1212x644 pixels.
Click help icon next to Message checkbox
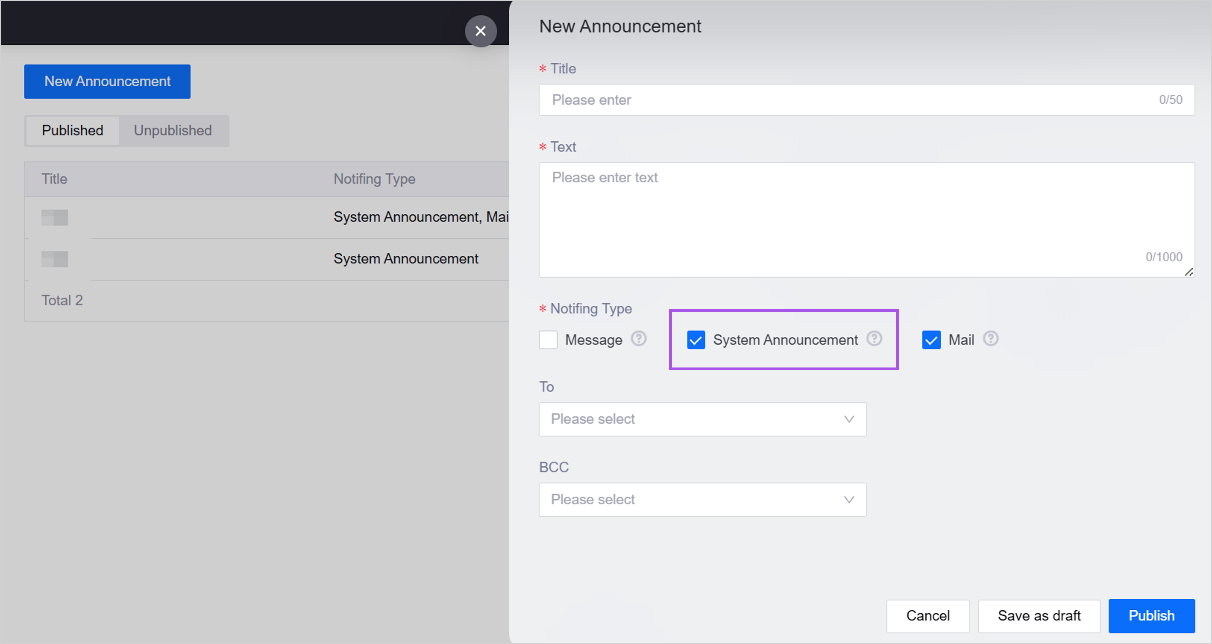[639, 339]
